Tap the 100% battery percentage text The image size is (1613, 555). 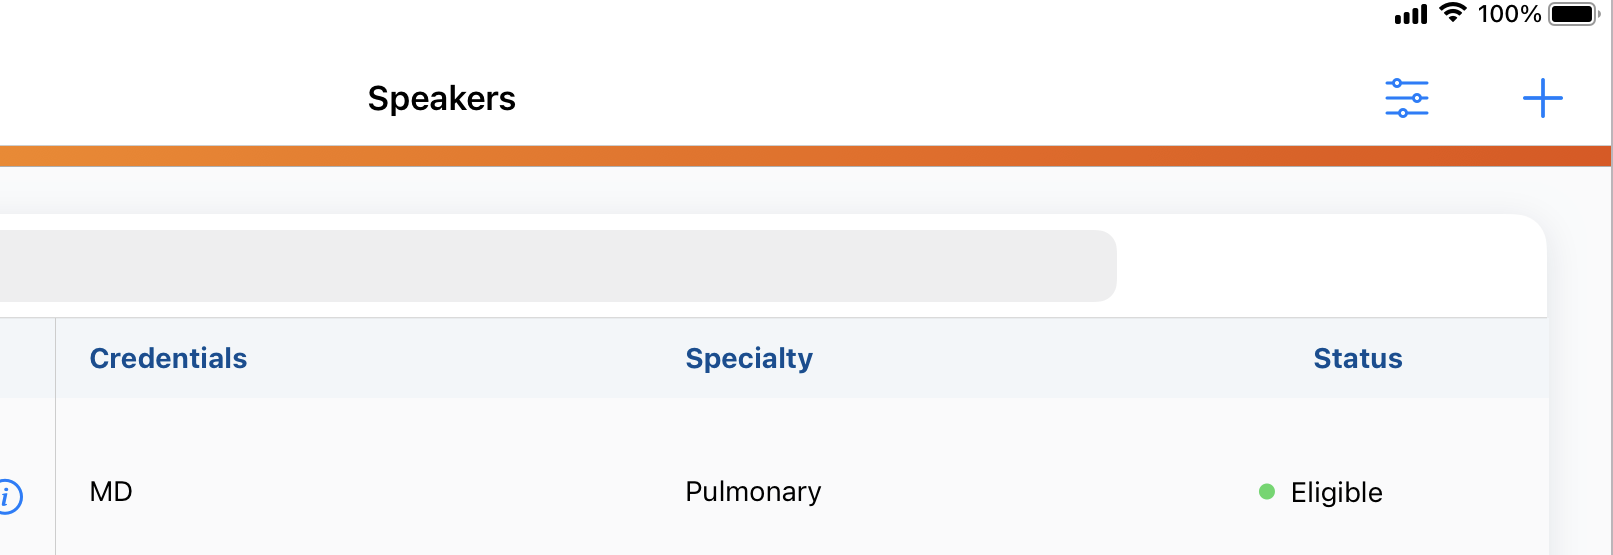[1509, 14]
